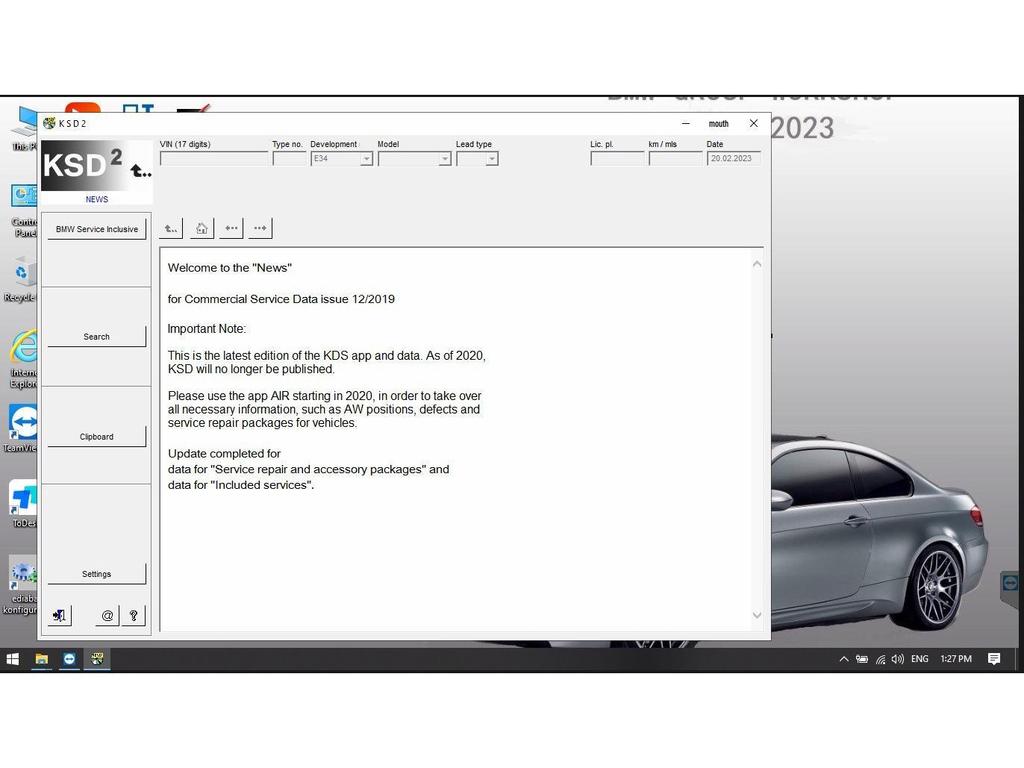The width and height of the screenshot is (1024, 768).
Task: Navigate back with the left arrow button
Action: click(231, 229)
